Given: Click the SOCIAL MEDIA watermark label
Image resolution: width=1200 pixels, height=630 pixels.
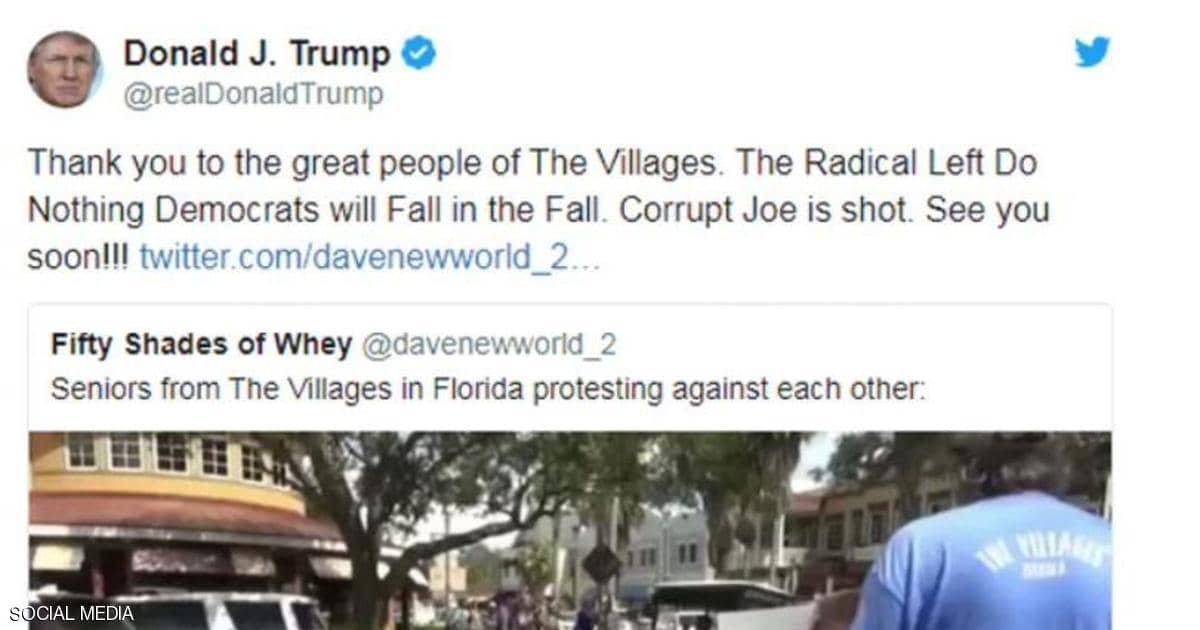Looking at the screenshot, I should [x=72, y=612].
